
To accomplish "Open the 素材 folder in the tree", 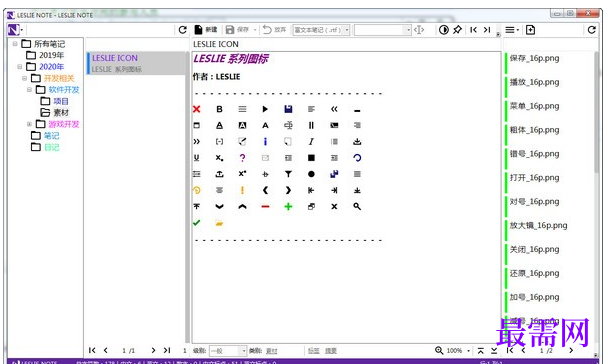I will point(55,113).
